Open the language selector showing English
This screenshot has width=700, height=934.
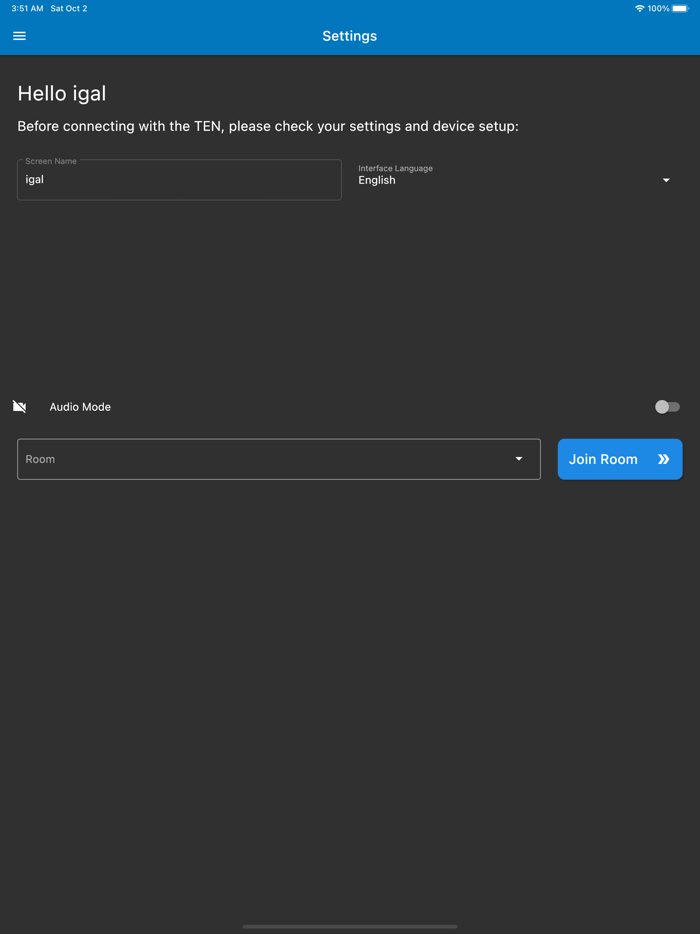515,180
